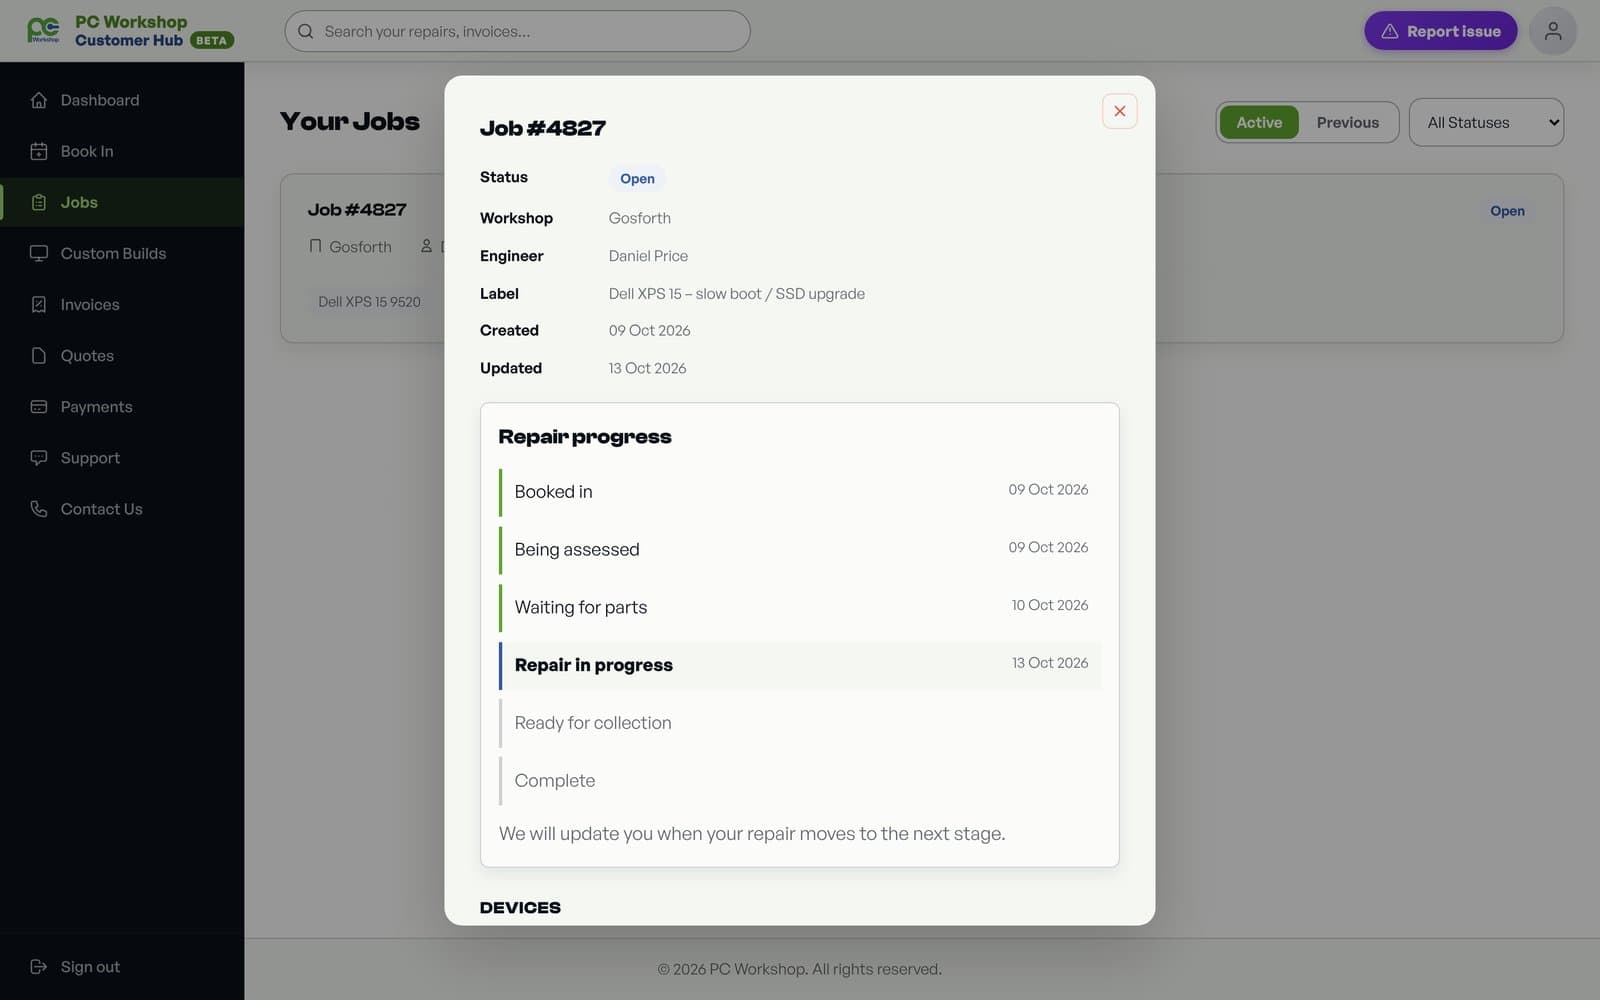Open Payments card icon in sidebar
The height and width of the screenshot is (1000, 1600).
point(39,406)
